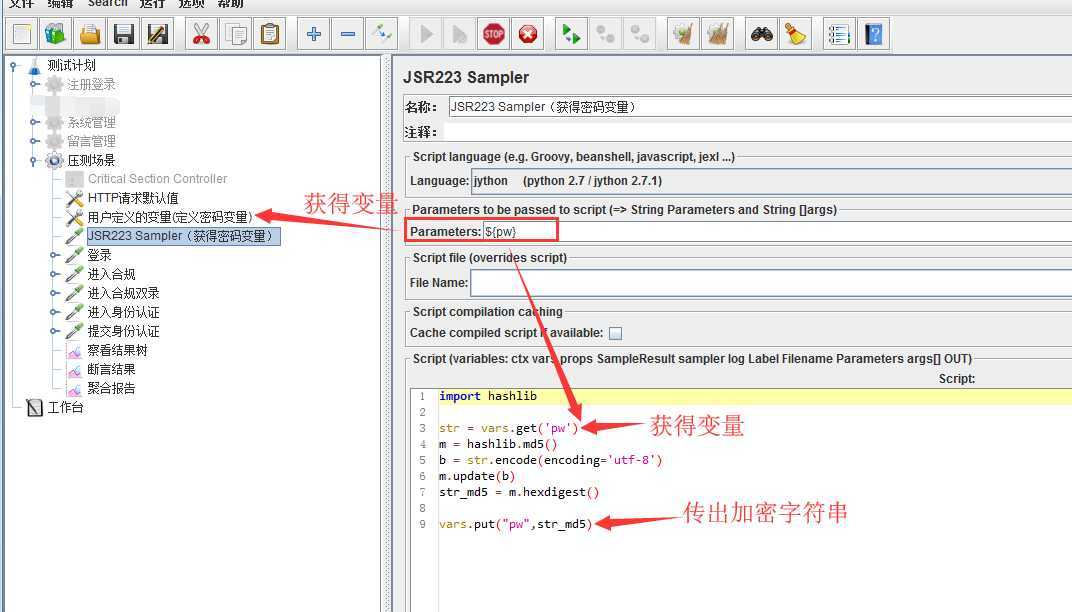Open the 帮助 menu in menu bar
Viewport: 1072px width, 612px height.
point(230,3)
